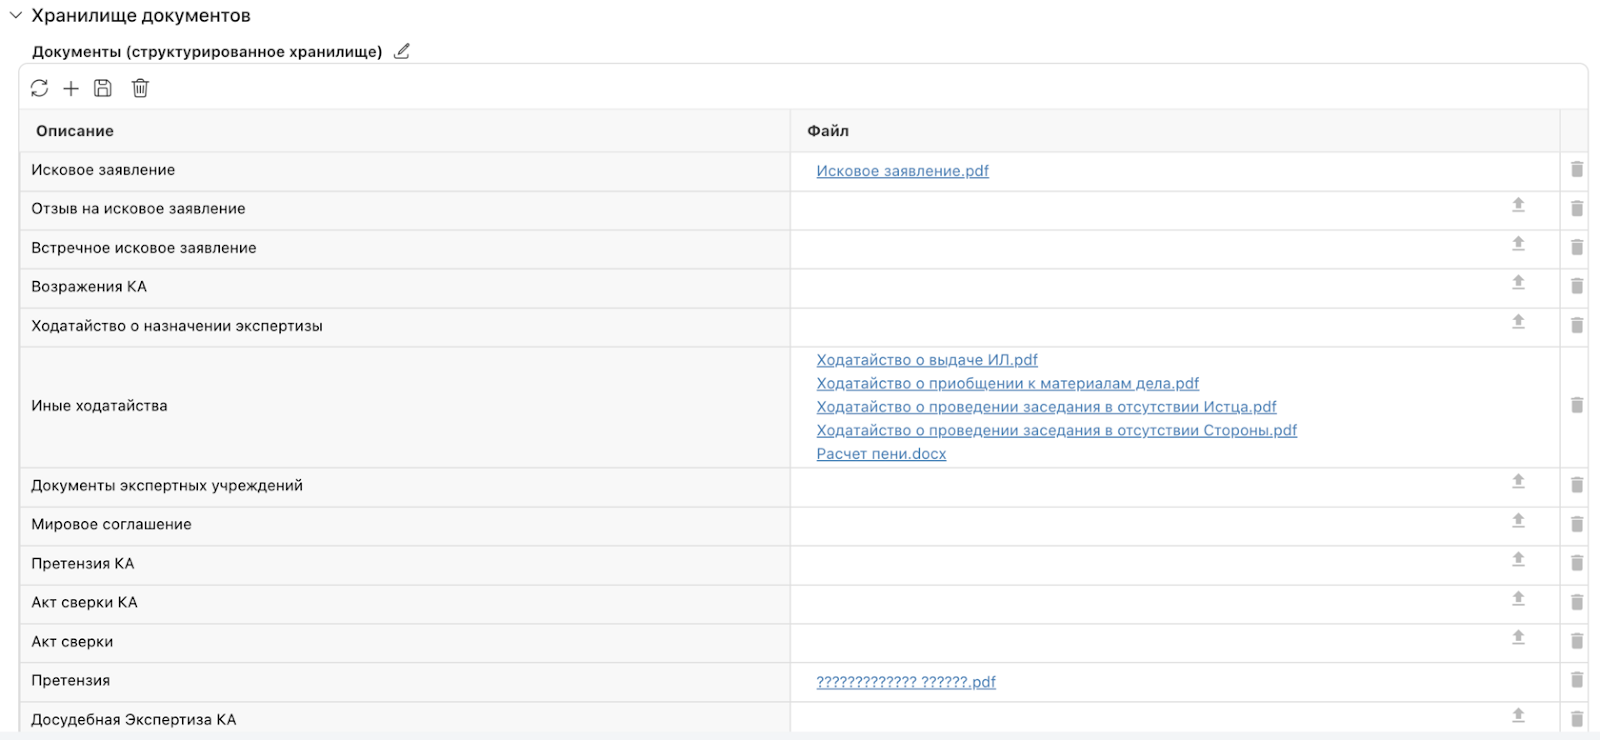1600x740 pixels.
Task: Refresh the documents table
Action: coord(39,88)
